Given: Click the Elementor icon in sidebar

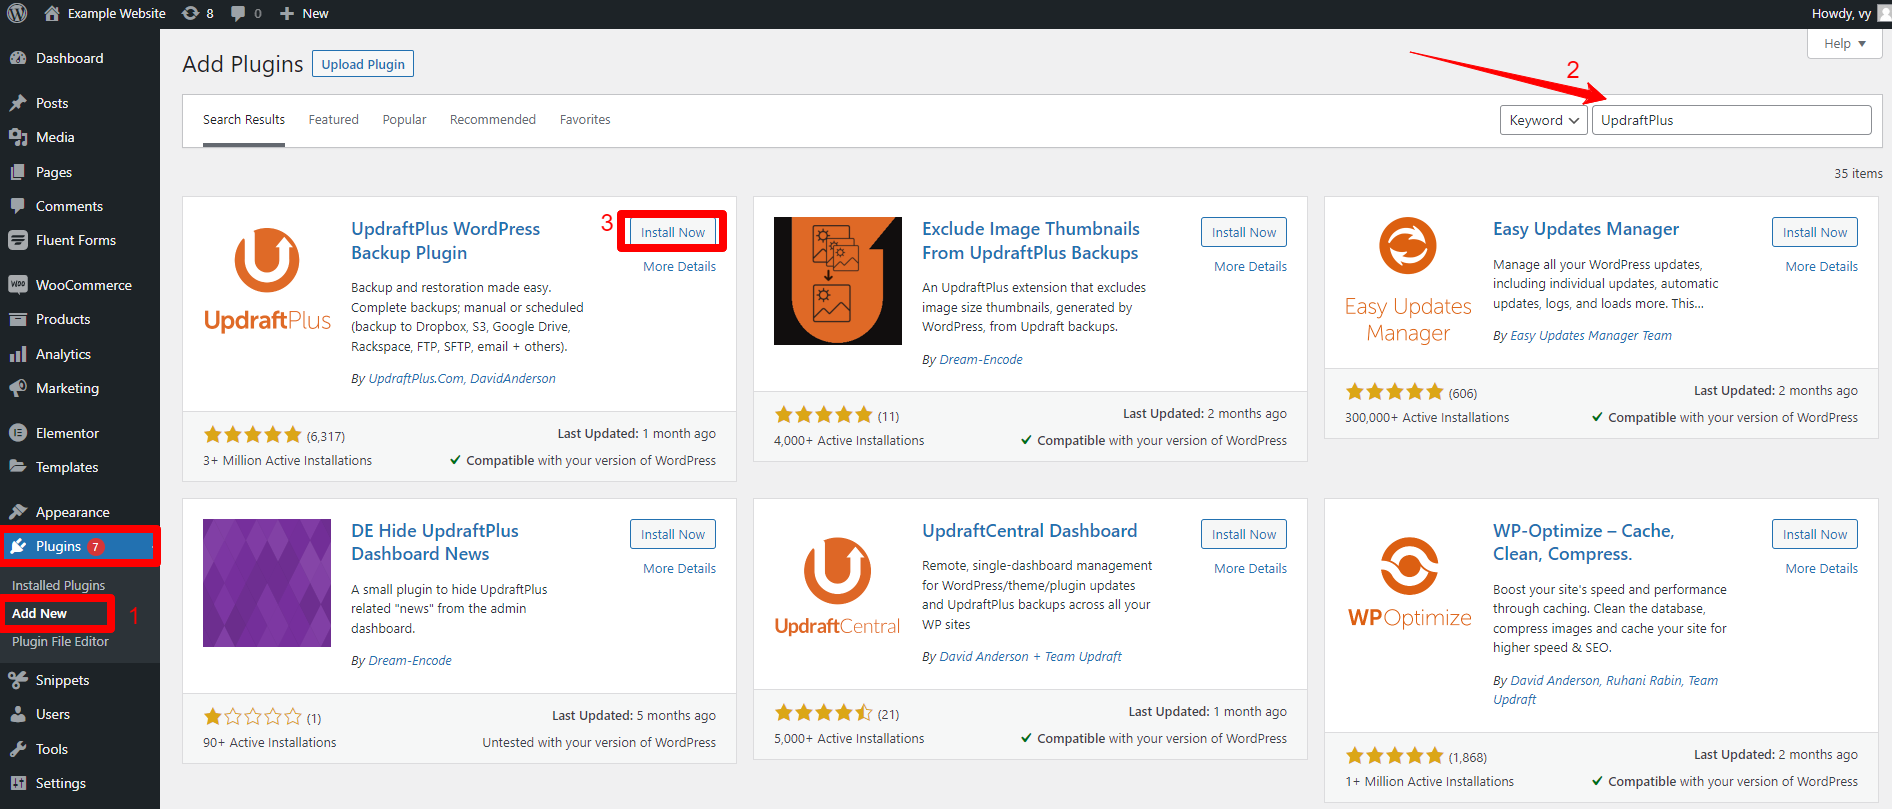Looking at the screenshot, I should pos(18,433).
